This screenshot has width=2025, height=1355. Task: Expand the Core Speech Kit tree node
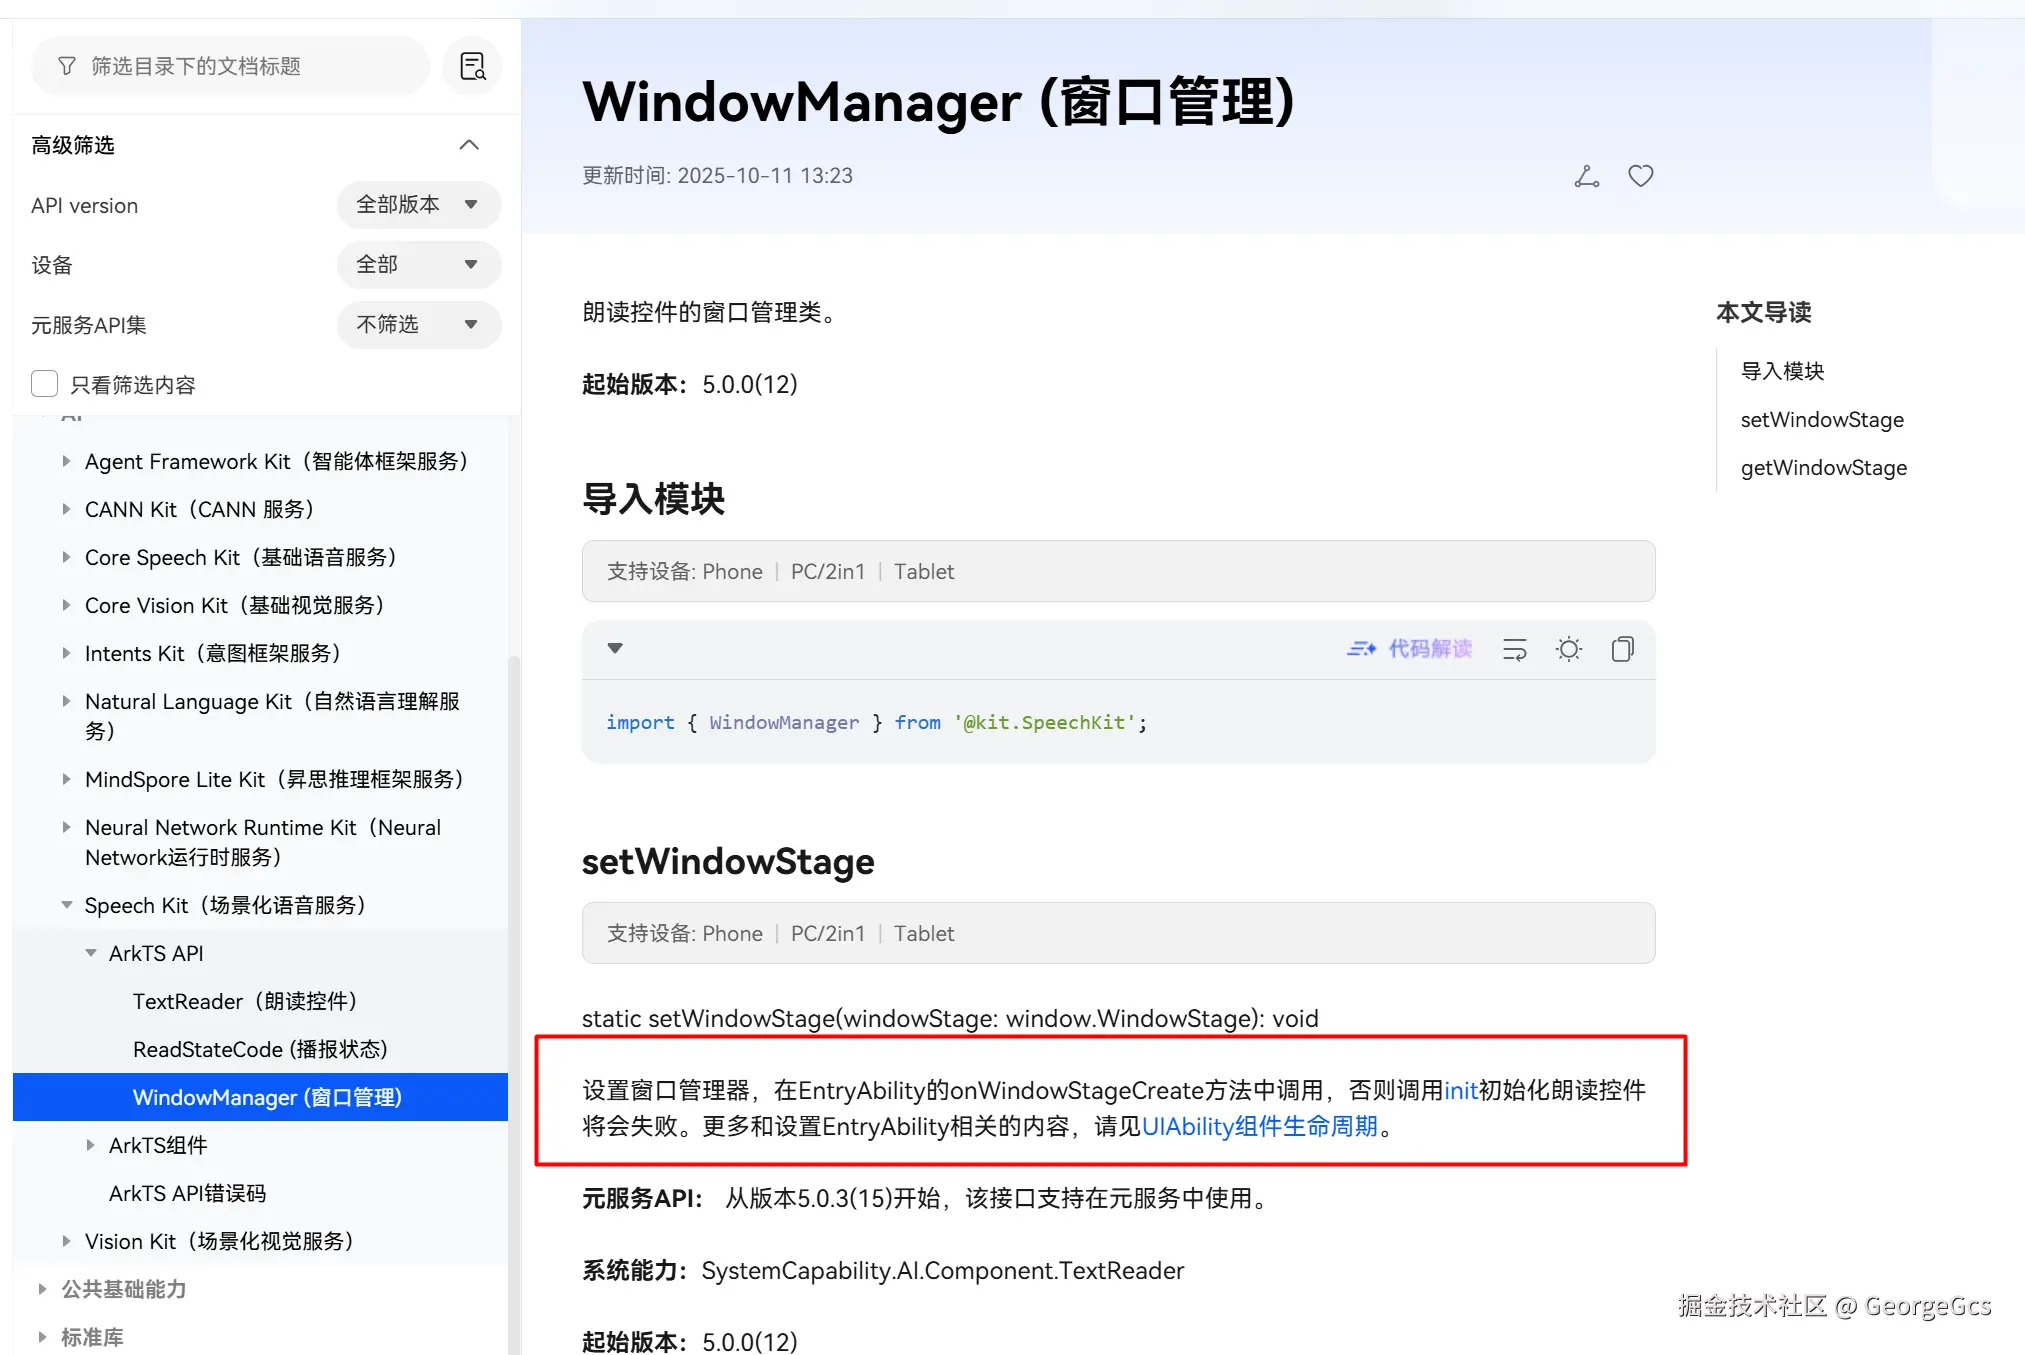point(66,557)
